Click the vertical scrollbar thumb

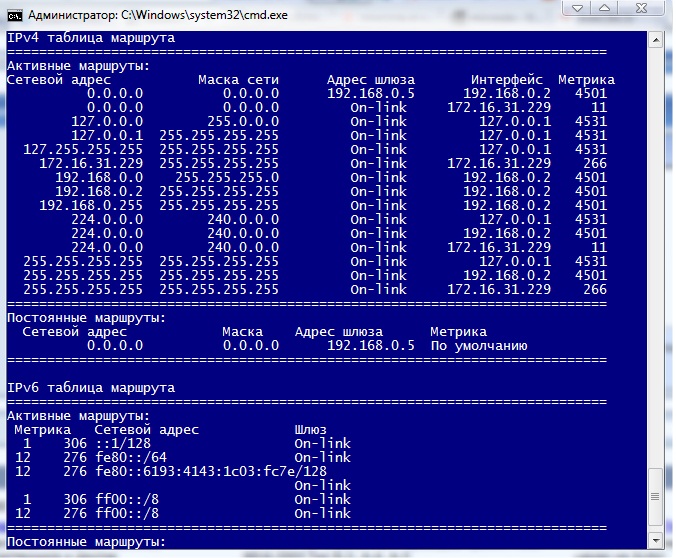[656, 497]
